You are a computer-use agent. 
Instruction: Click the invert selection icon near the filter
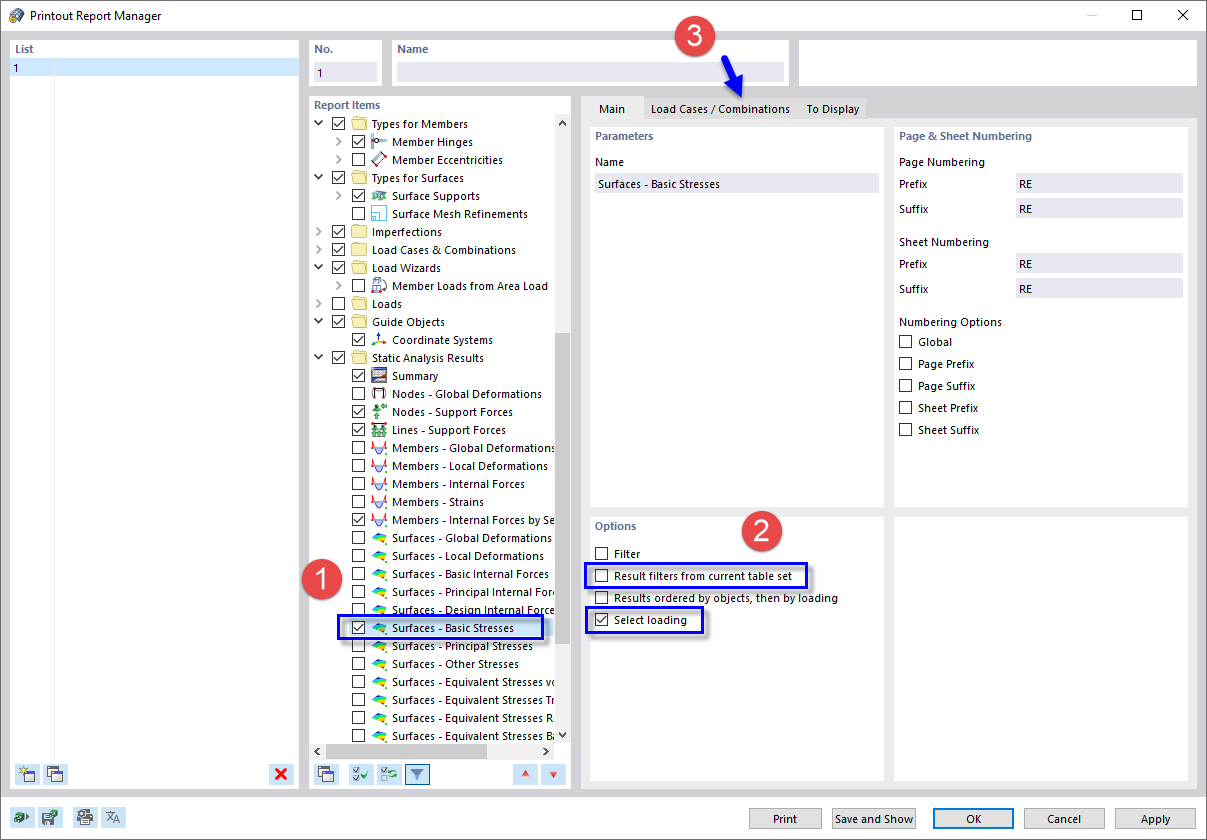point(389,774)
